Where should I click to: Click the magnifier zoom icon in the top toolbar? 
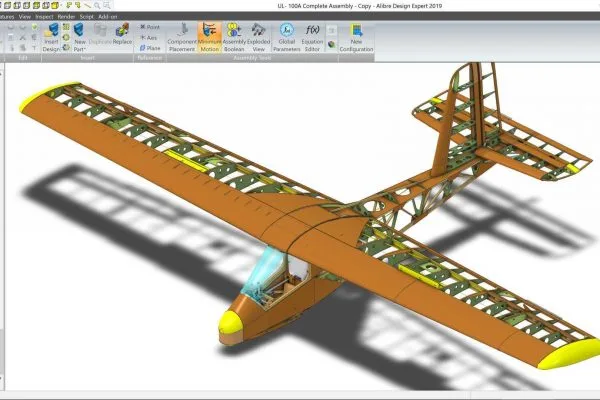pyautogui.click(x=97, y=5)
